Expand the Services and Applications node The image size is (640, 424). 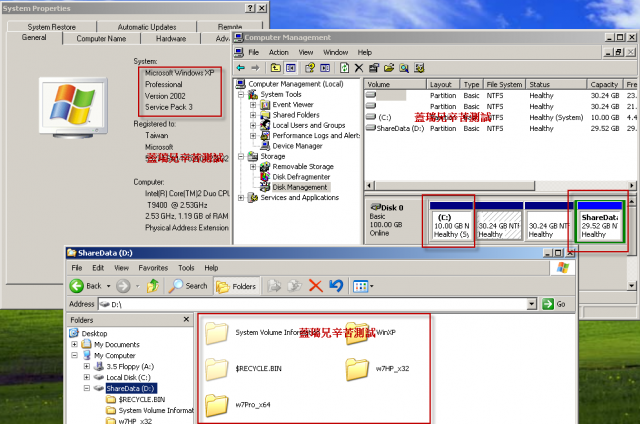[241, 198]
